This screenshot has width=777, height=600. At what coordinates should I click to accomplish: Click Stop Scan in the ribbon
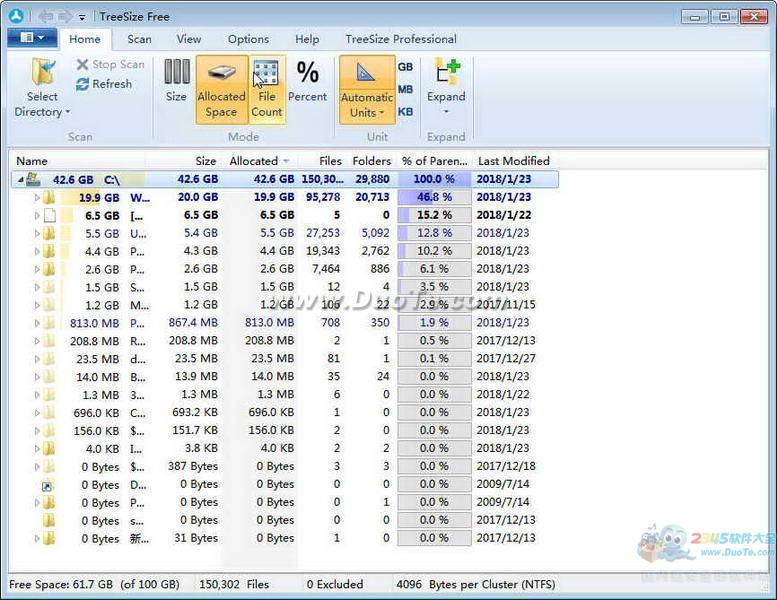pyautogui.click(x=111, y=64)
